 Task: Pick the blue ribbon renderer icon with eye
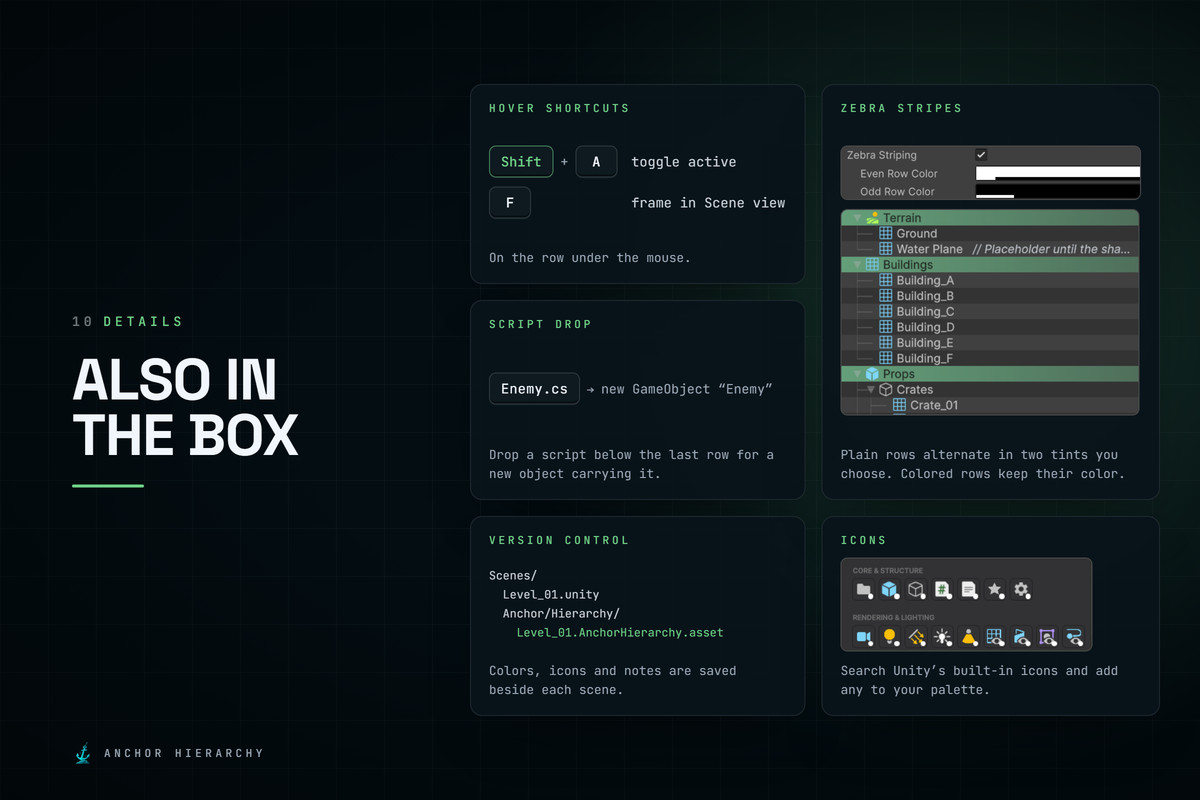click(x=1021, y=637)
